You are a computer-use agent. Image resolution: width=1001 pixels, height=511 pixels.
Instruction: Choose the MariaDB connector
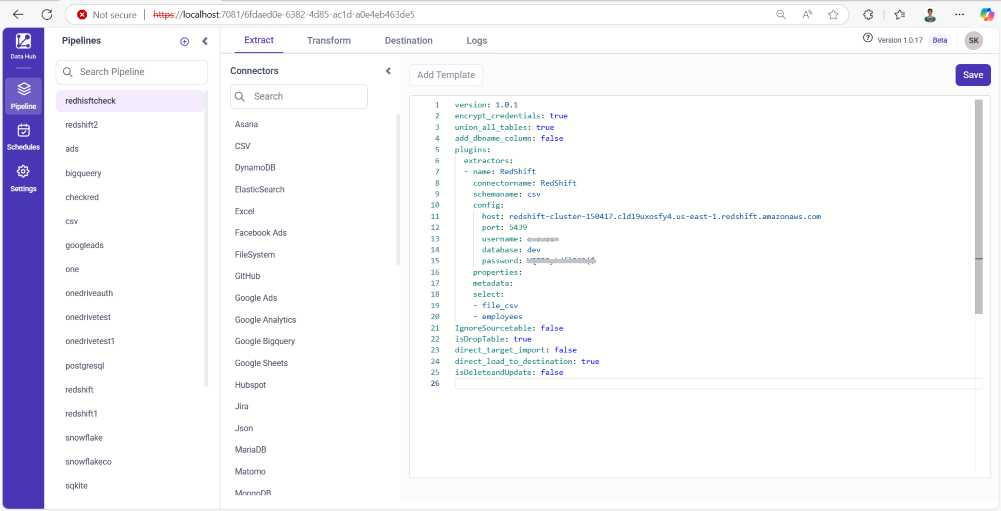point(250,450)
